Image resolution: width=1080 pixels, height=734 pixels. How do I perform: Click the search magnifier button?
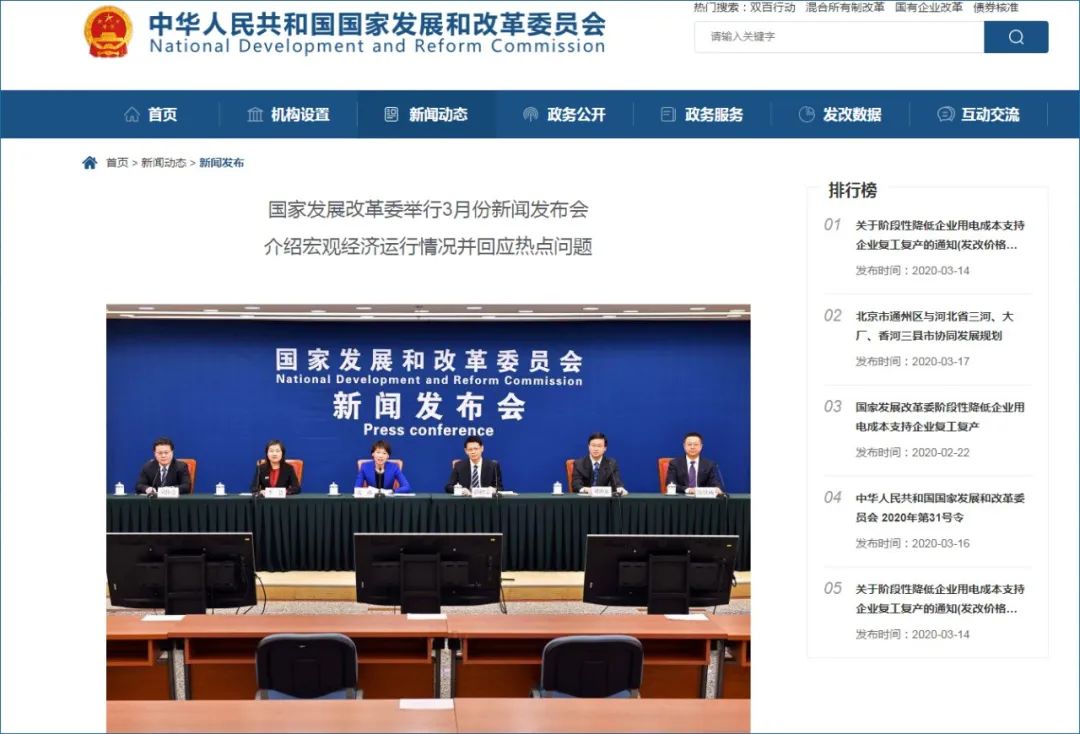click(1016, 37)
